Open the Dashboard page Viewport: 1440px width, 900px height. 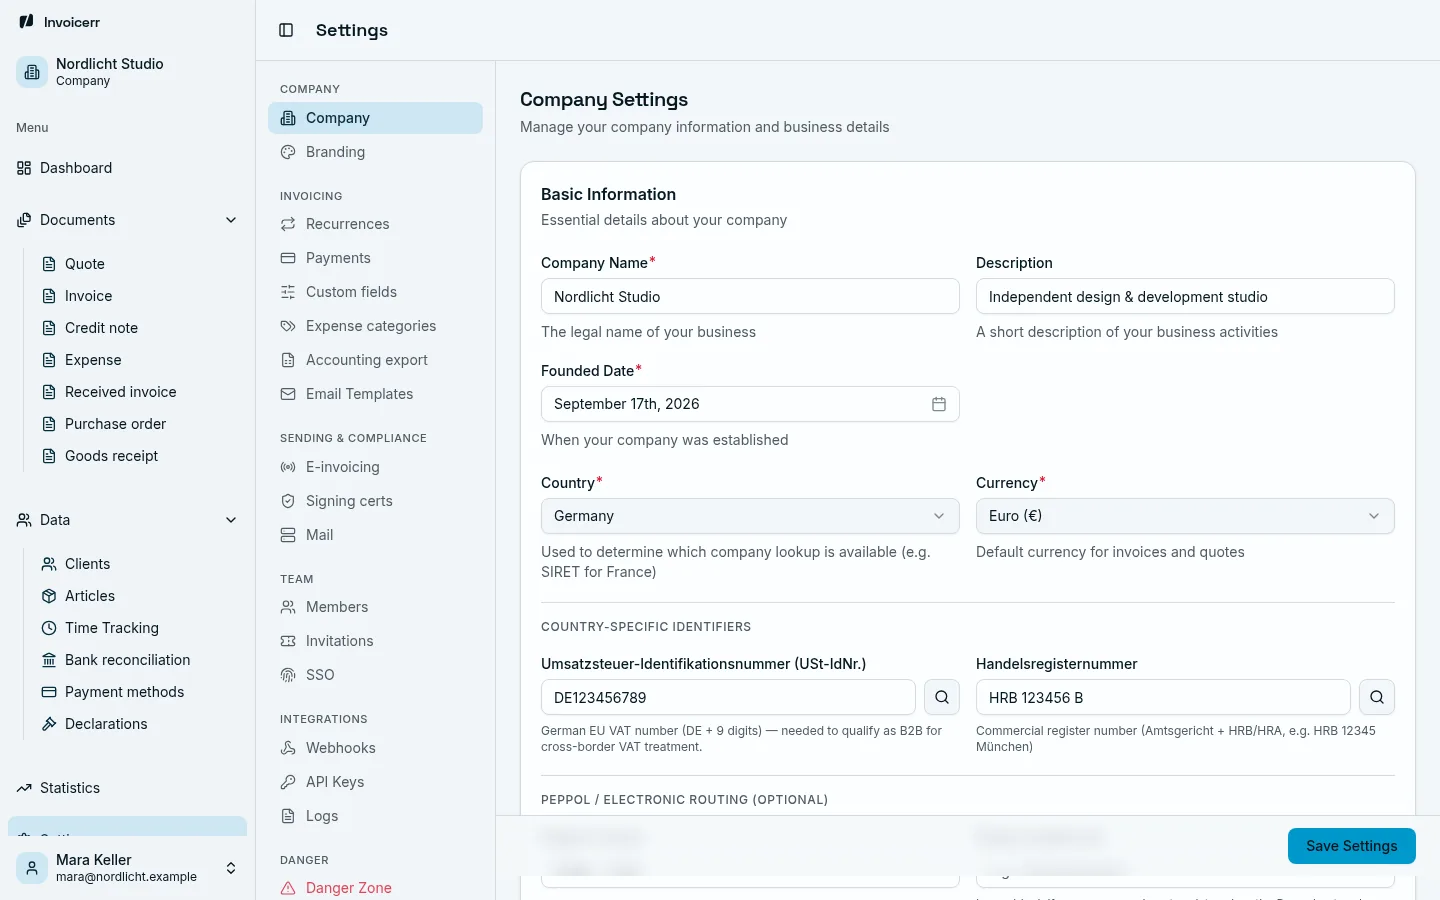[x=127, y=168]
